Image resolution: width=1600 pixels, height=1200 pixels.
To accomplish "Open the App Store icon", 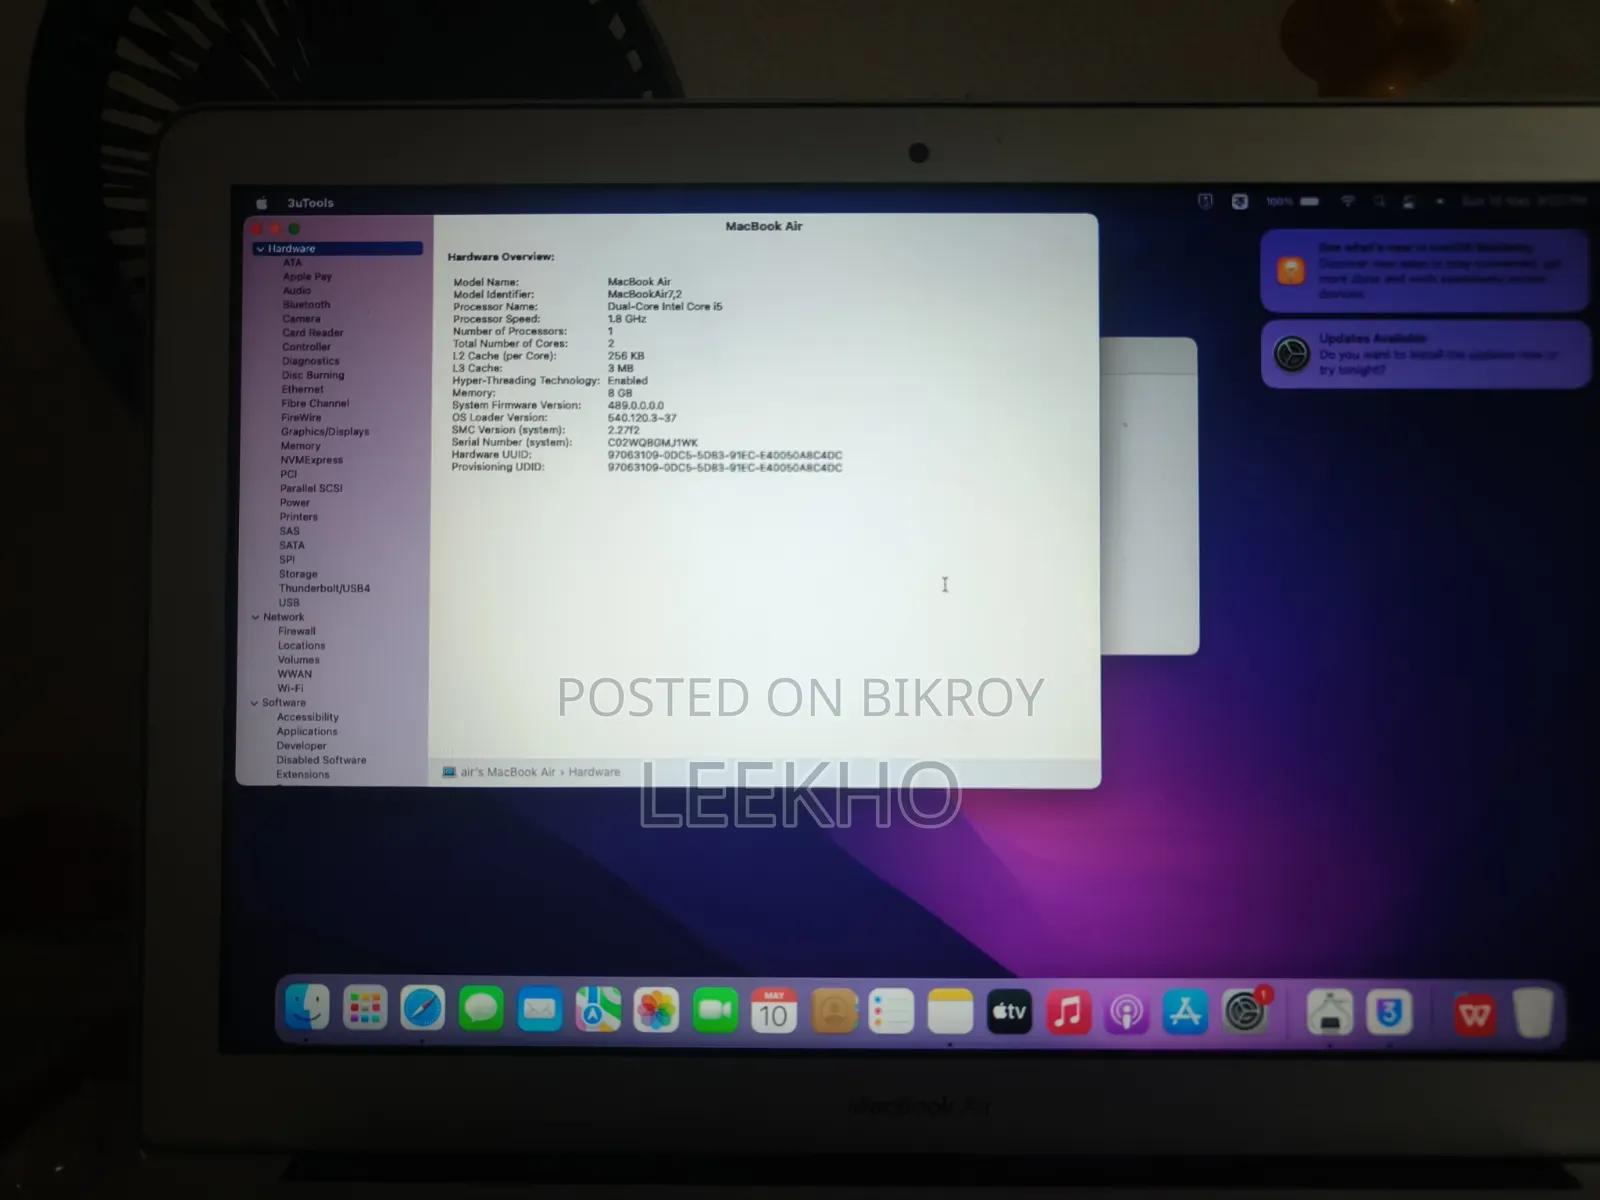I will click(1185, 1013).
